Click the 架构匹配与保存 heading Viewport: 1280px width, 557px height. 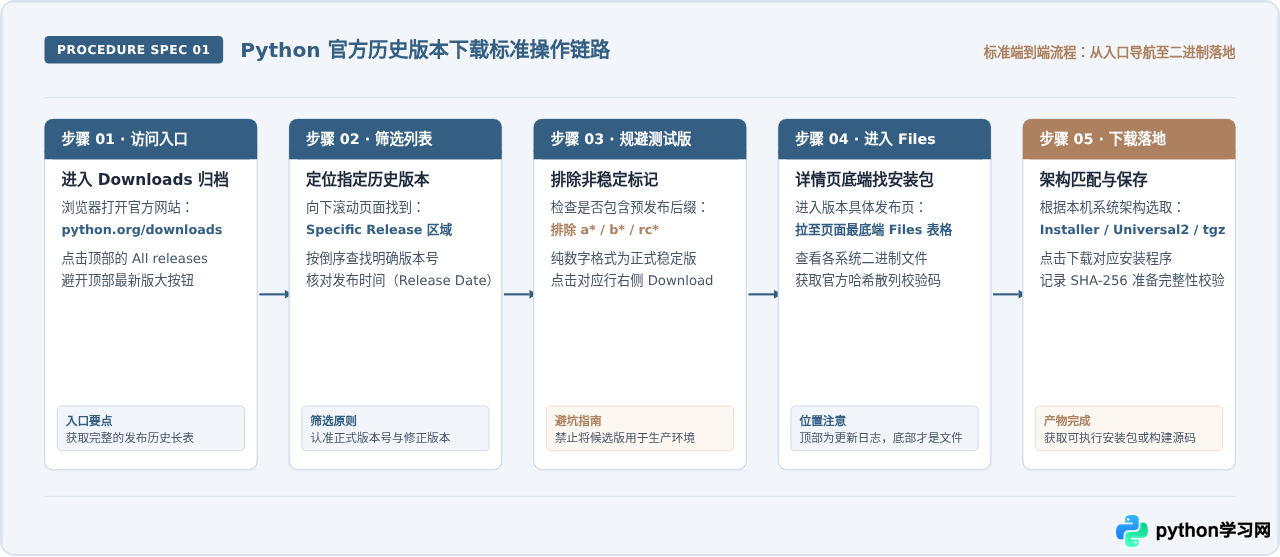(x=1094, y=180)
